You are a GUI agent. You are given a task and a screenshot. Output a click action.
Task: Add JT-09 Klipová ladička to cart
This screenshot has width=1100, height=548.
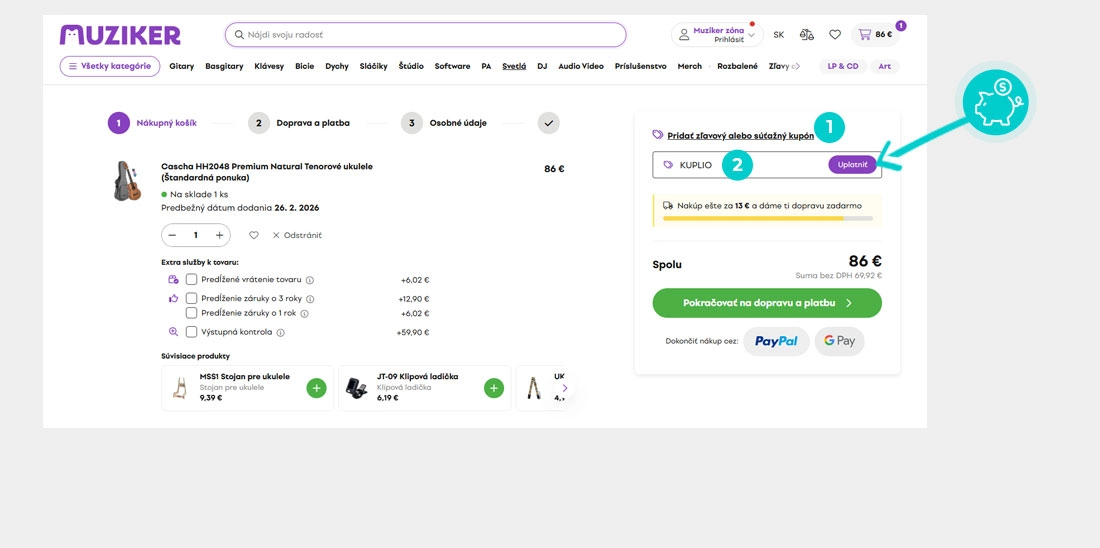494,388
